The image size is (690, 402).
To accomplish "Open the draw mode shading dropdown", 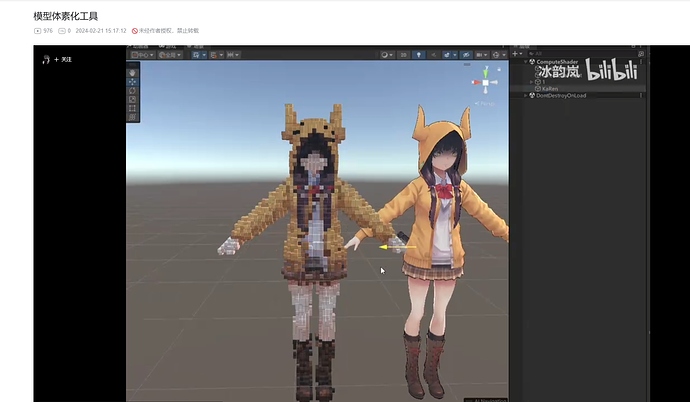I will (x=387, y=55).
